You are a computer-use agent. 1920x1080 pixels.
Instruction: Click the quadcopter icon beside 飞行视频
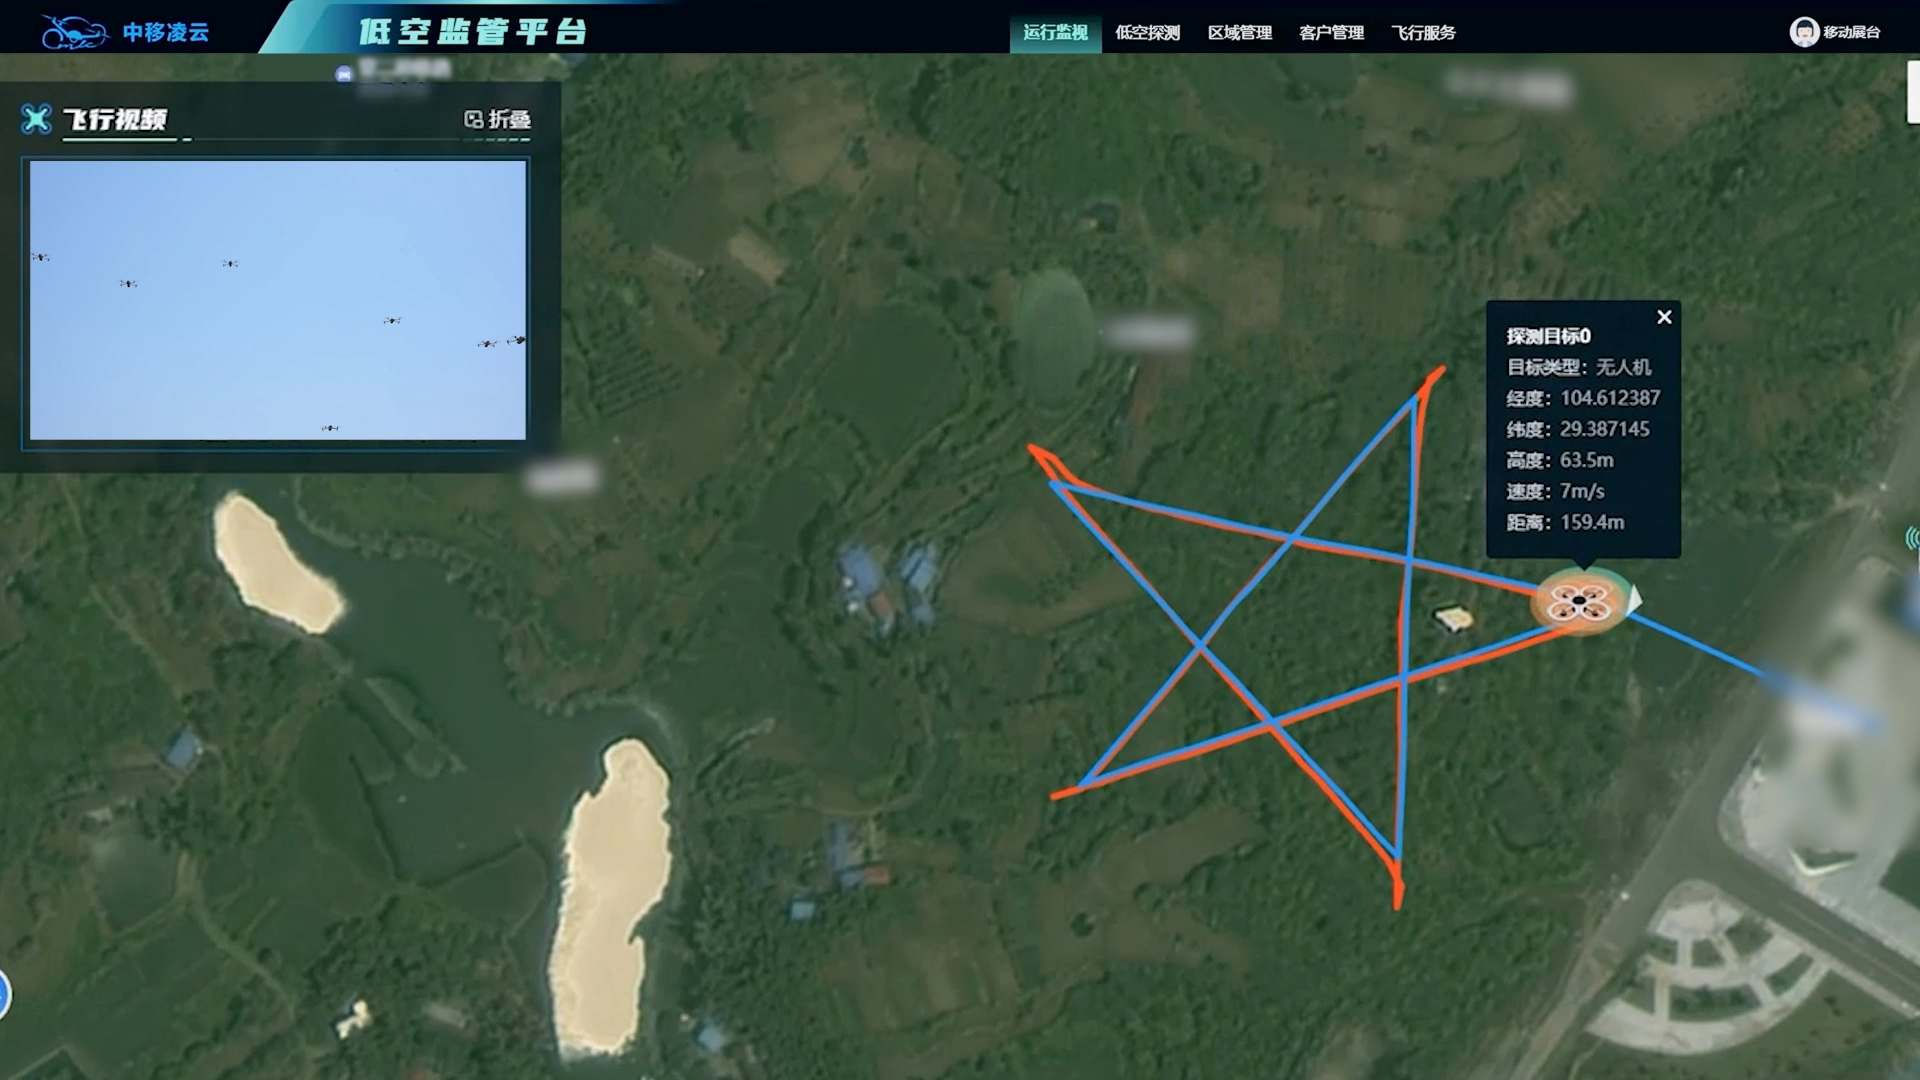click(36, 120)
